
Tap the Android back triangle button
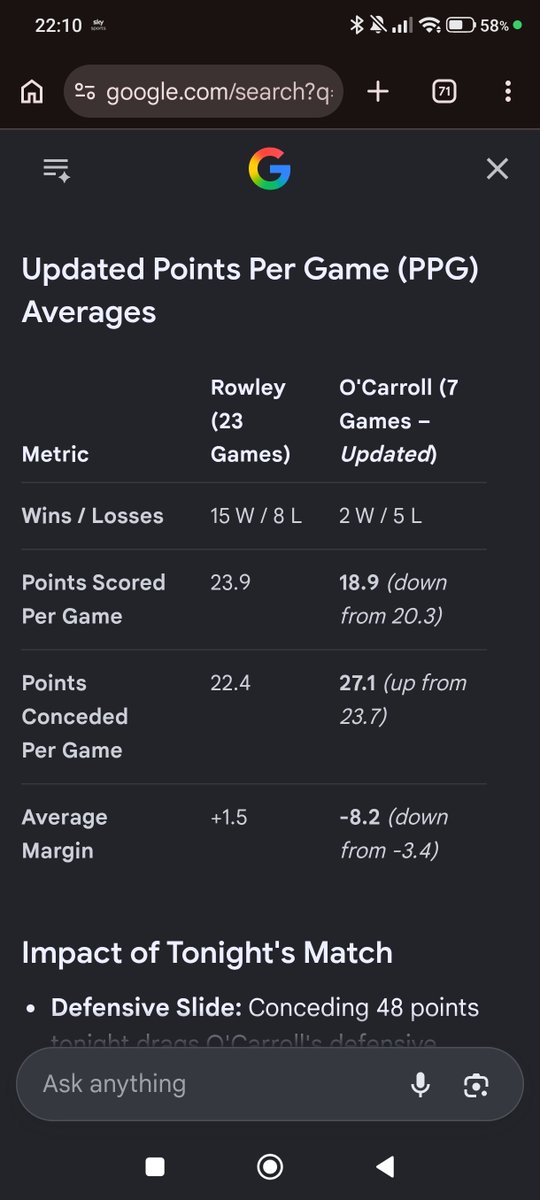pos(384,1166)
